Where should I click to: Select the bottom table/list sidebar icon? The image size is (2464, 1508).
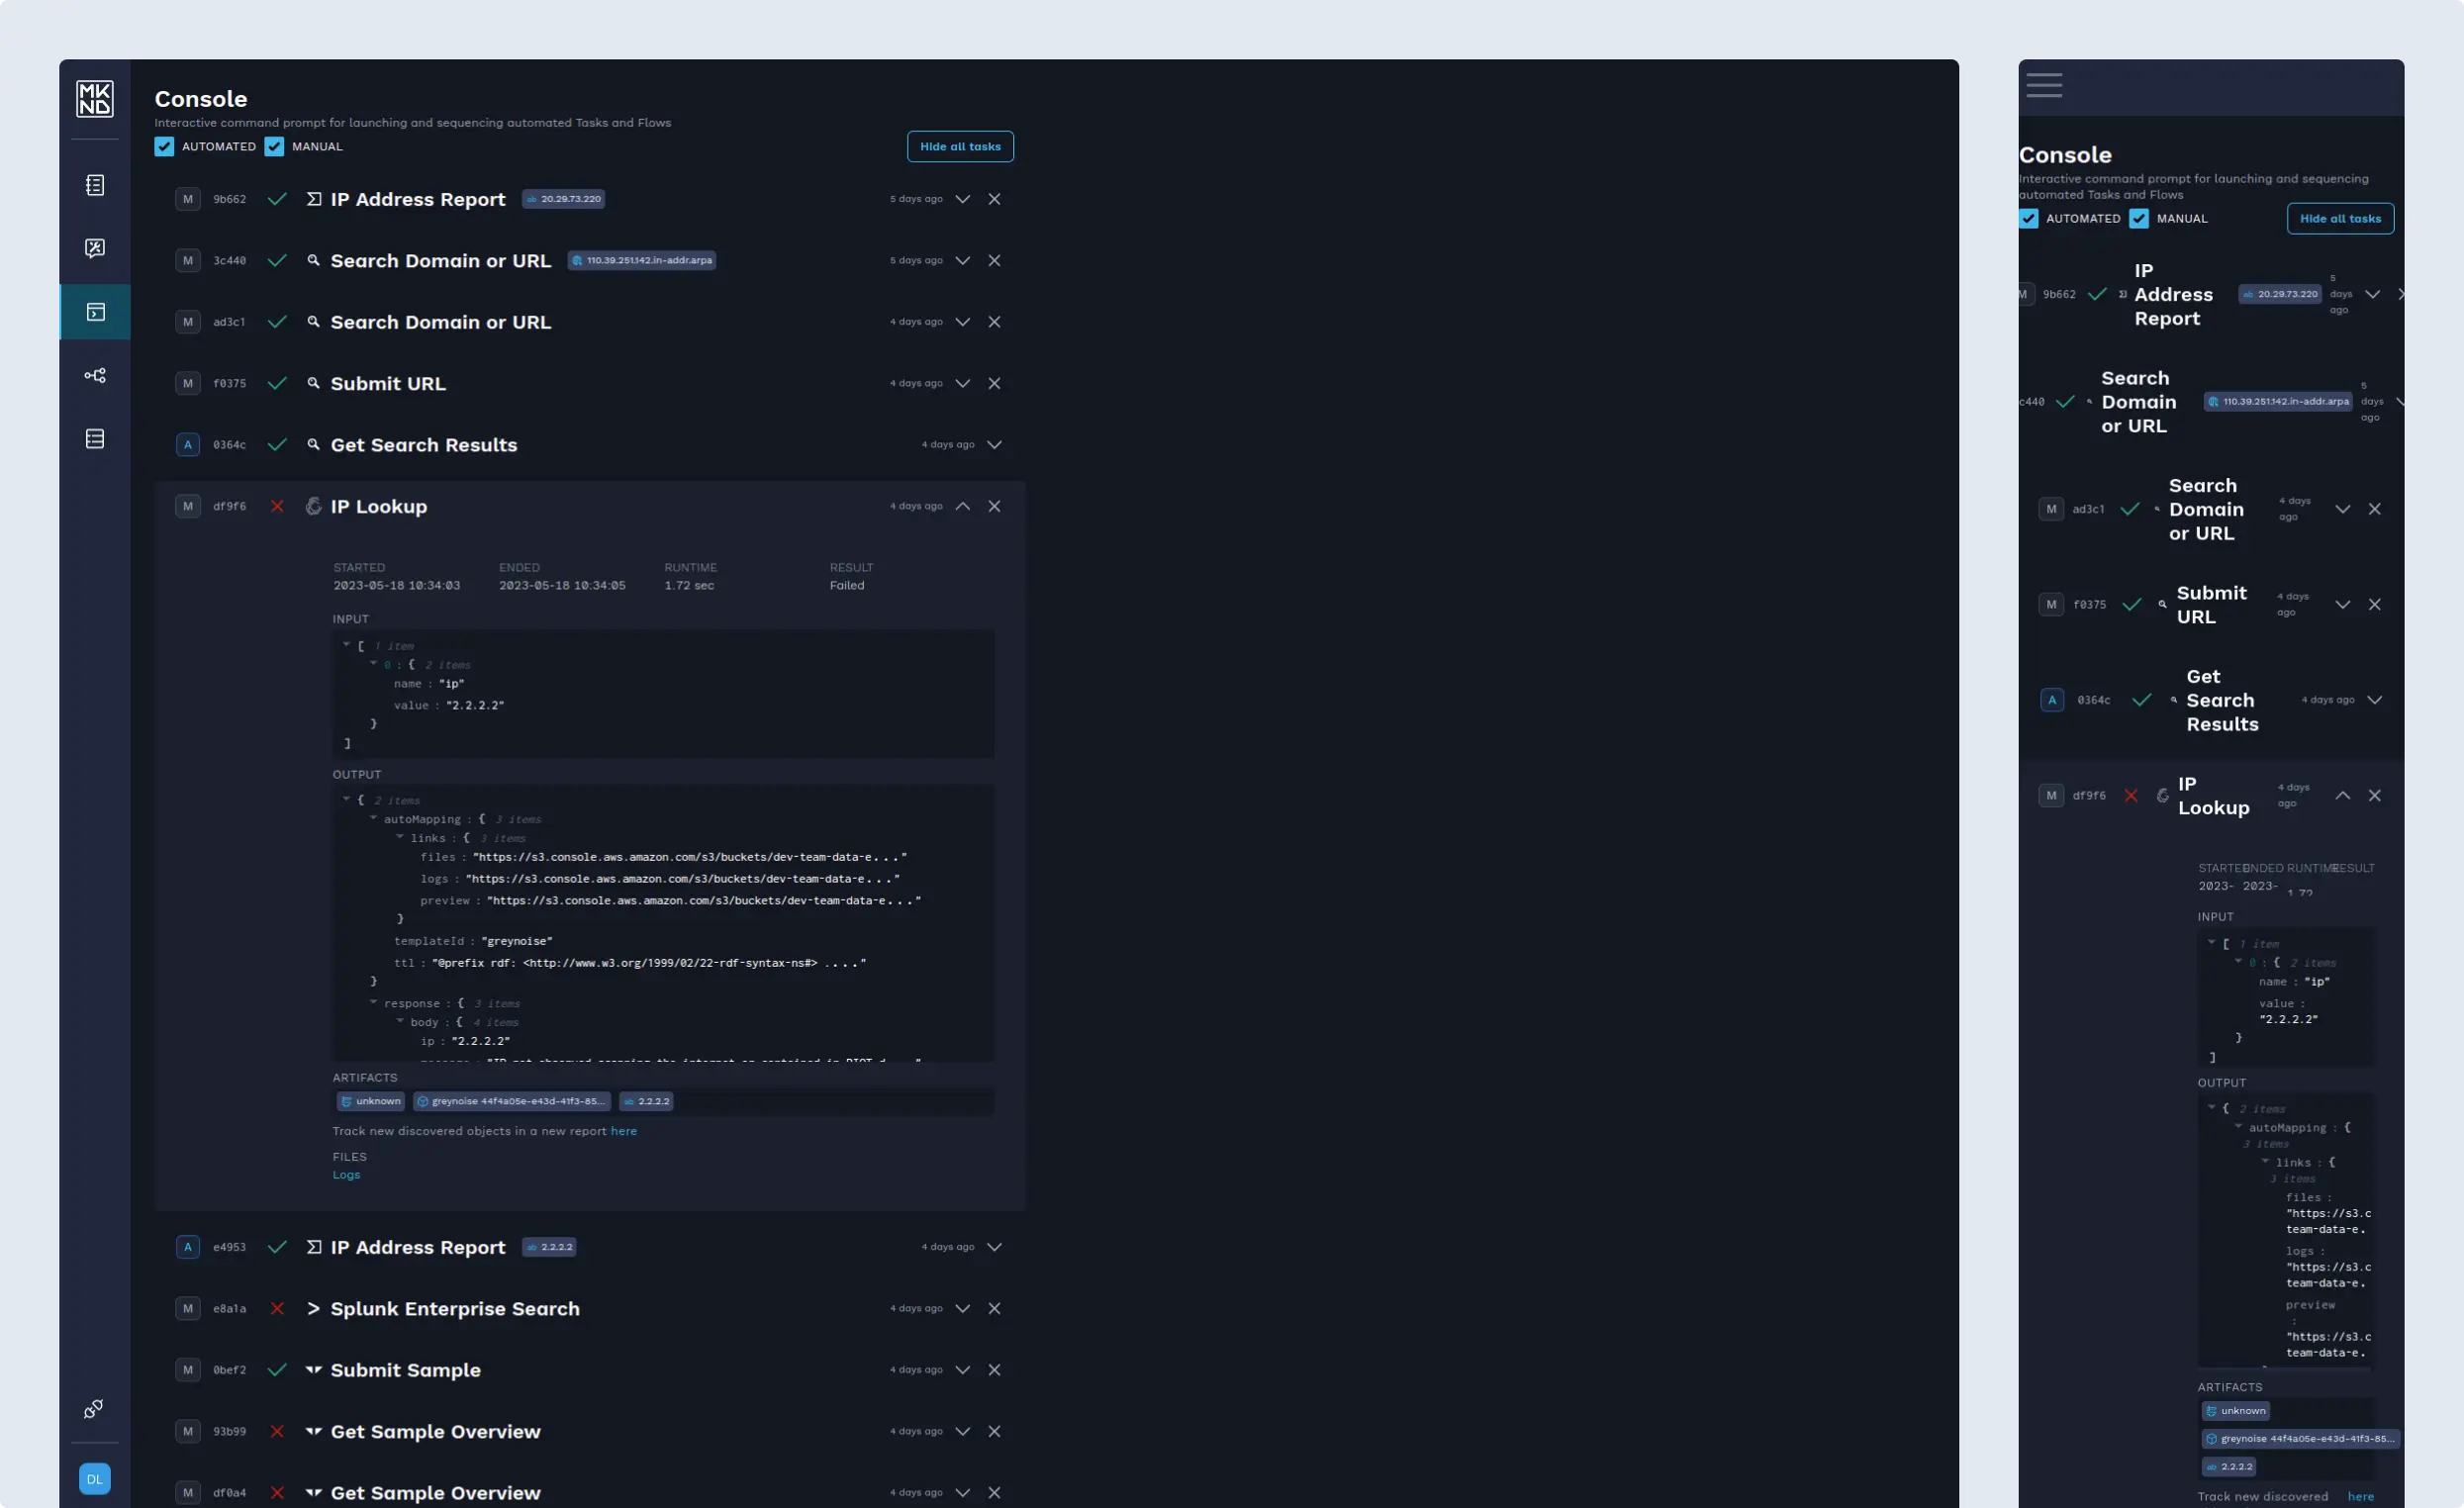95,438
